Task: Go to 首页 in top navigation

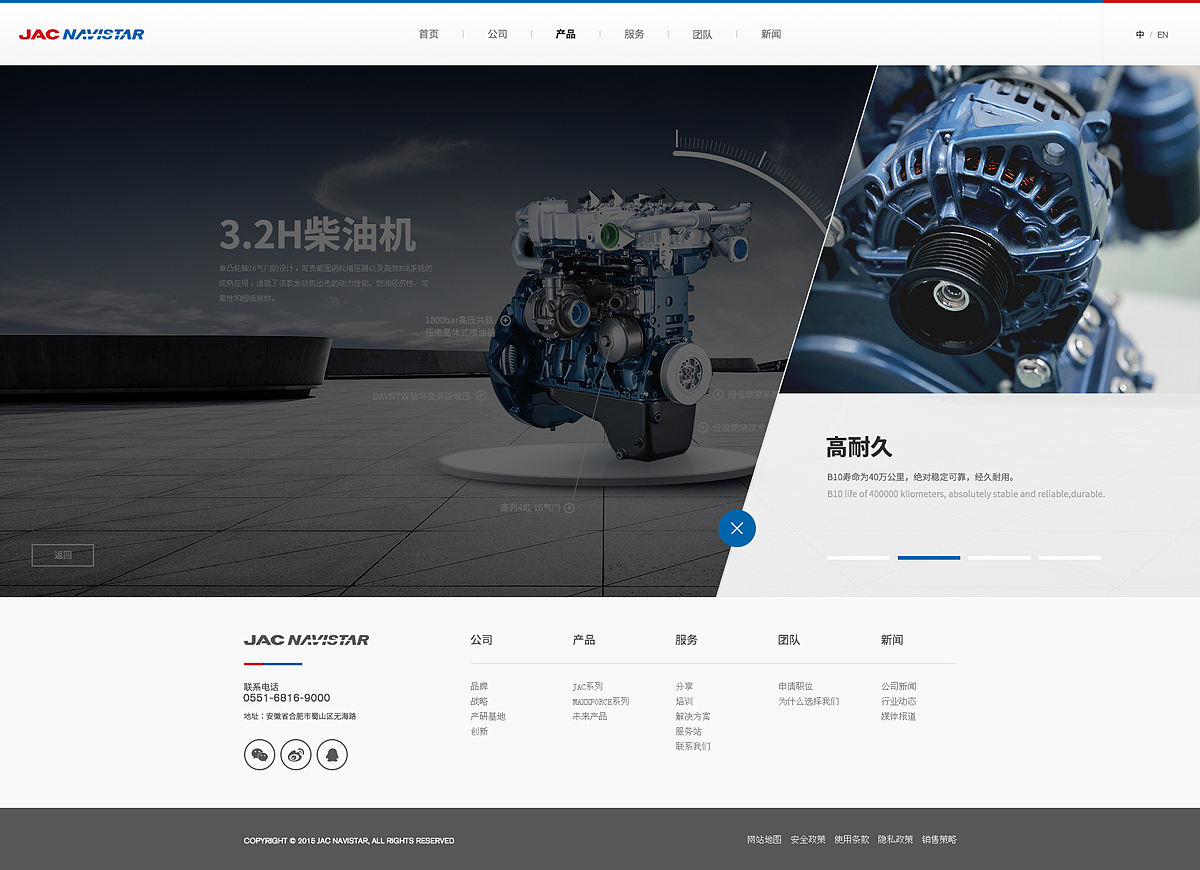Action: [429, 34]
